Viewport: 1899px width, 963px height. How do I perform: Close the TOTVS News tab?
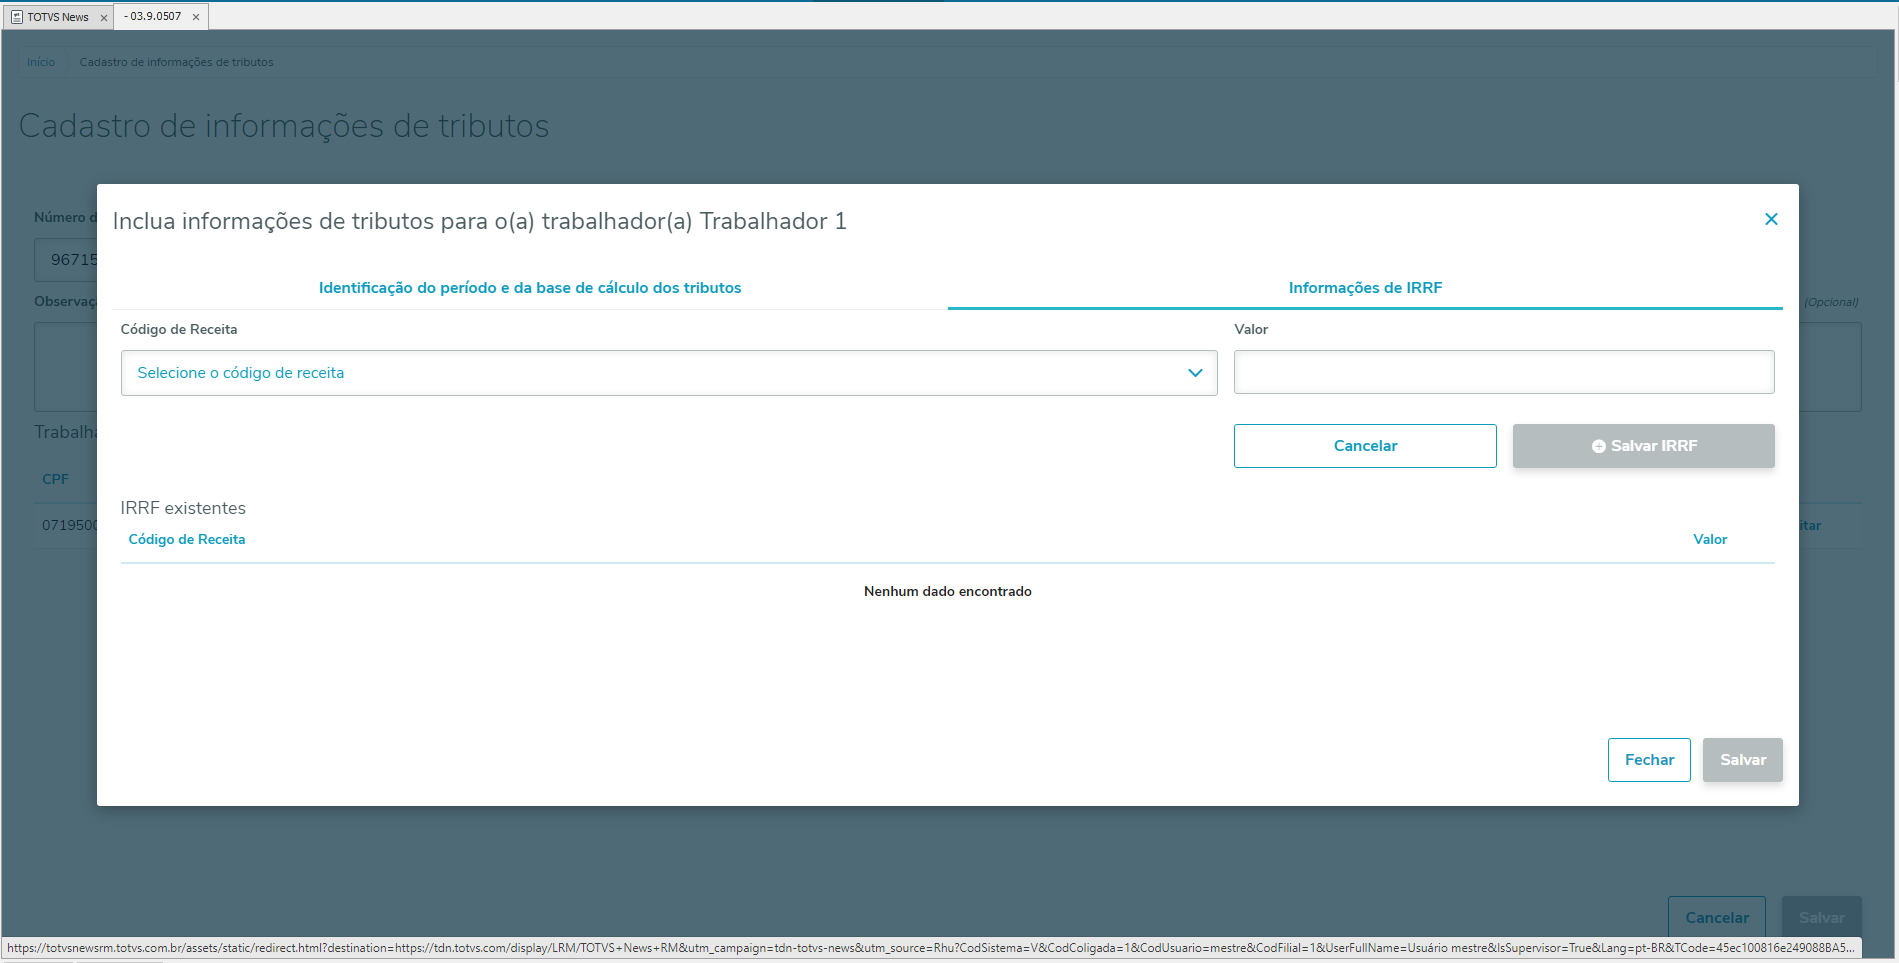(x=104, y=17)
